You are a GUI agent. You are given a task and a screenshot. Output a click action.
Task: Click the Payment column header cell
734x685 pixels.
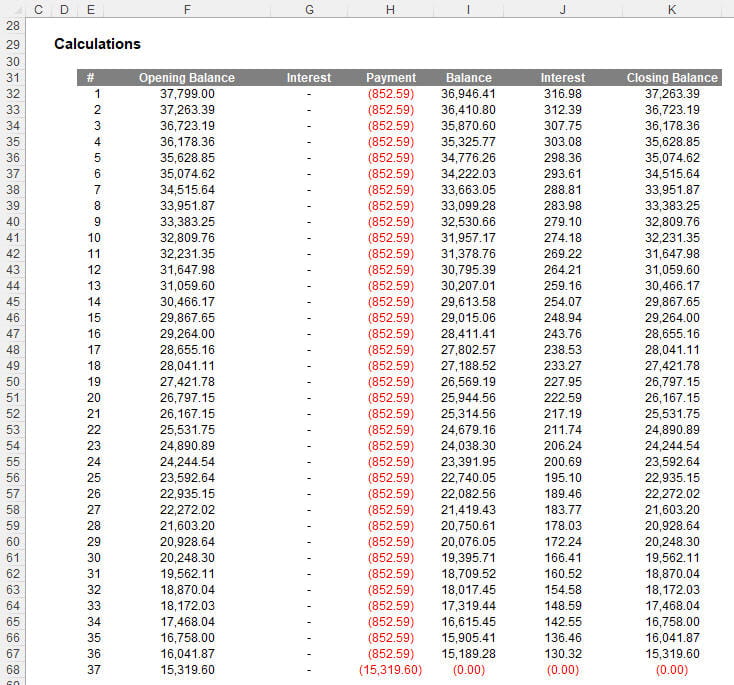click(390, 78)
